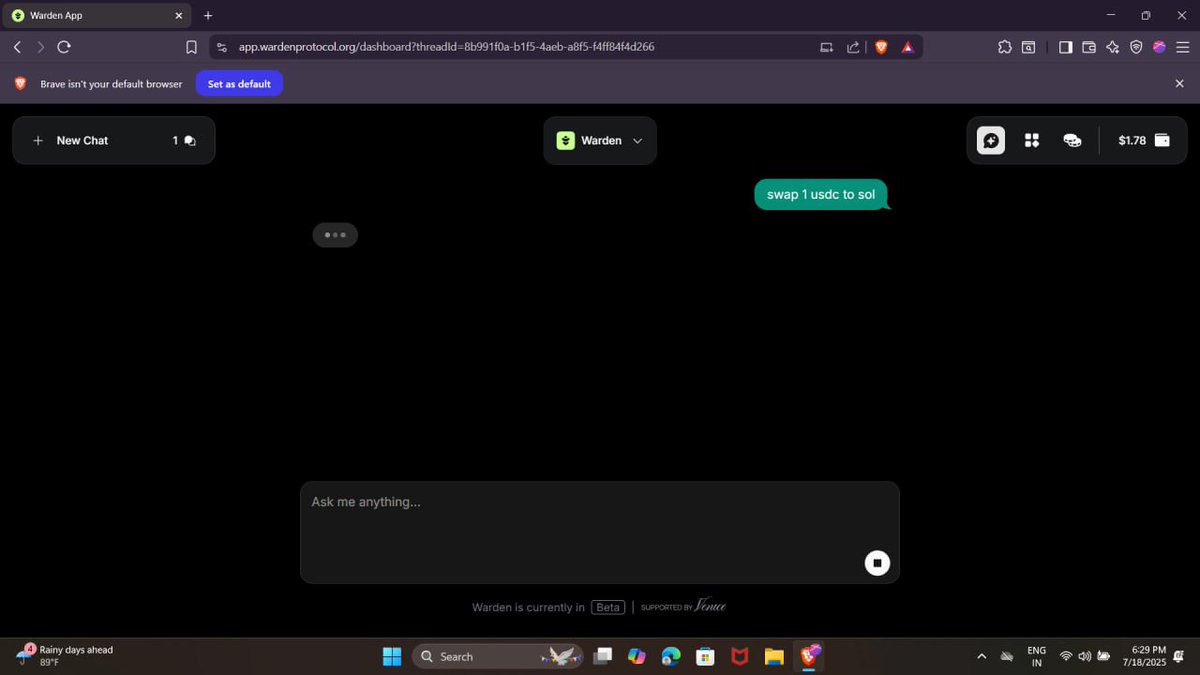Open the tab search icon beside extensions
This screenshot has height=675, width=1200.
coord(1028,47)
